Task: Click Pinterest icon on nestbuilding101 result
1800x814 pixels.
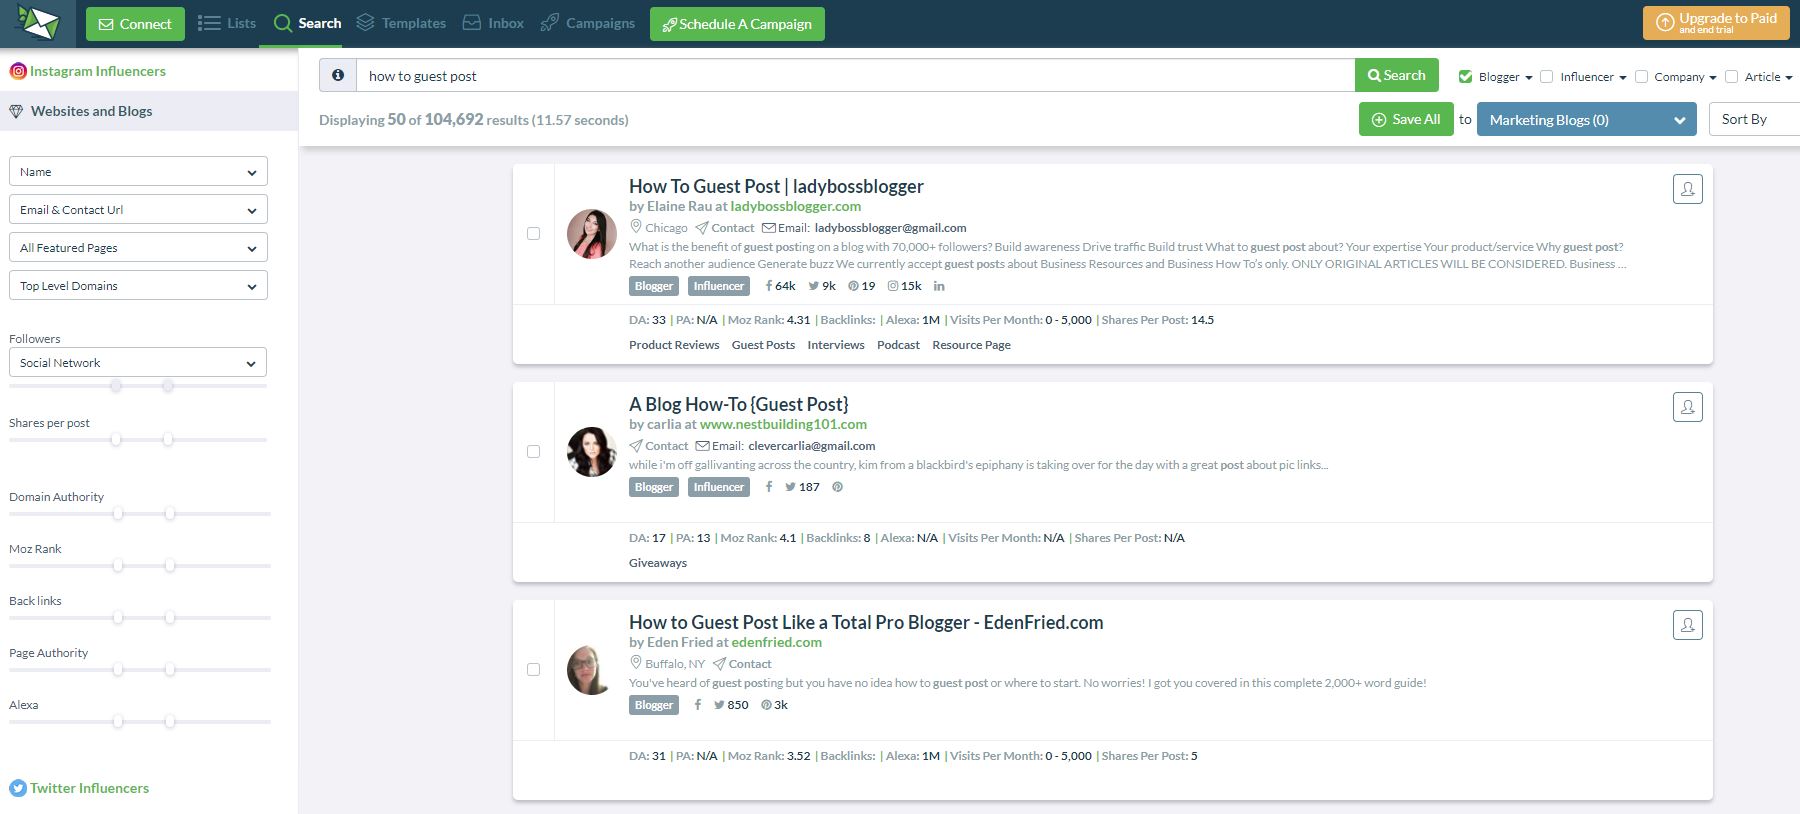Action: coord(838,487)
